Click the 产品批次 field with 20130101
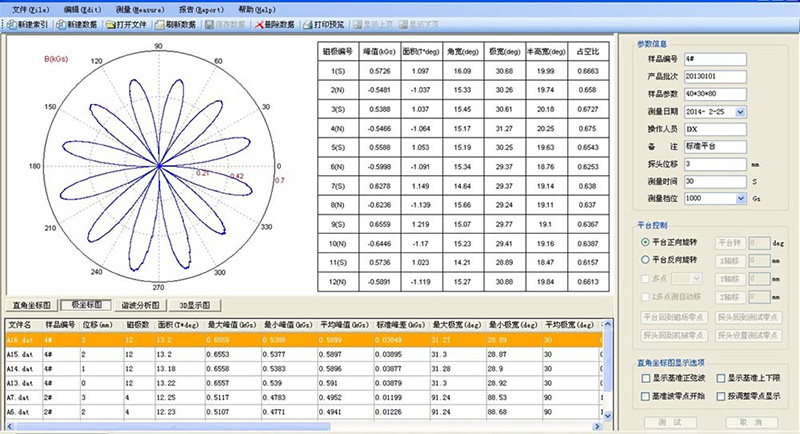 click(x=715, y=76)
